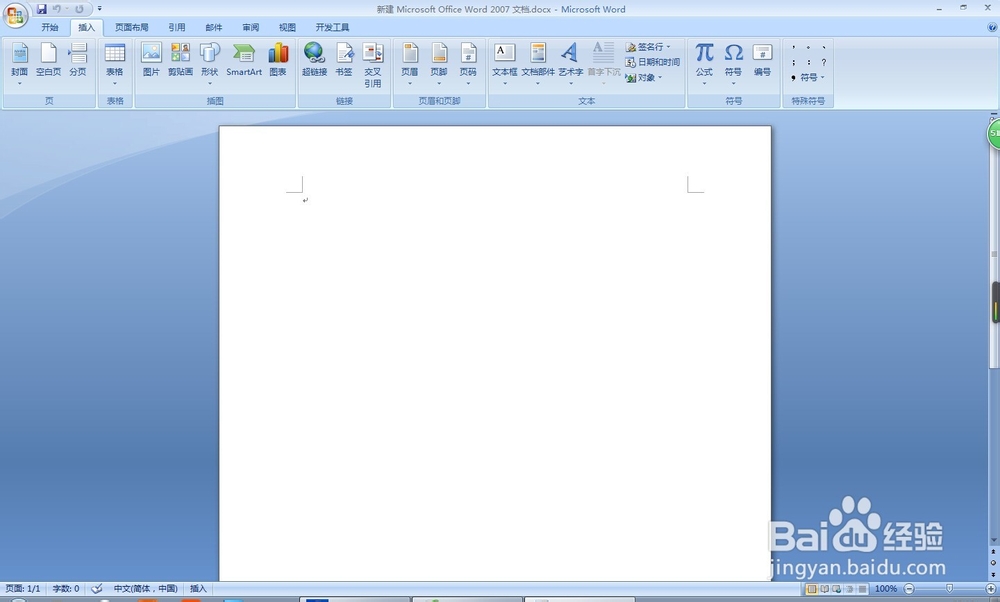Switch to Print Layout view

tap(811, 589)
